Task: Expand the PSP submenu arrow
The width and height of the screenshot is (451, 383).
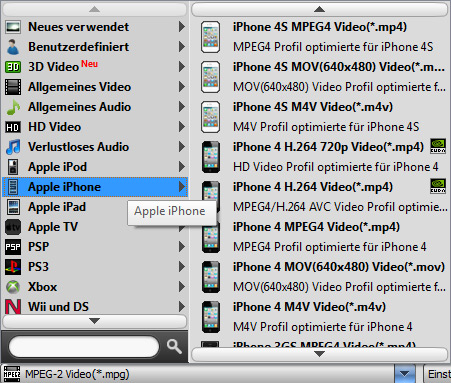Action: click(182, 247)
